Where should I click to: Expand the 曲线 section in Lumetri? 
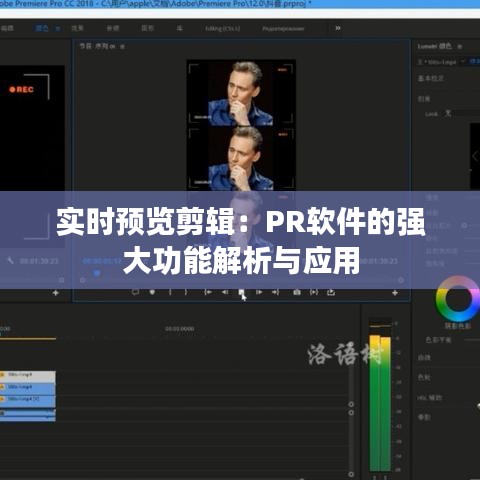click(424, 358)
